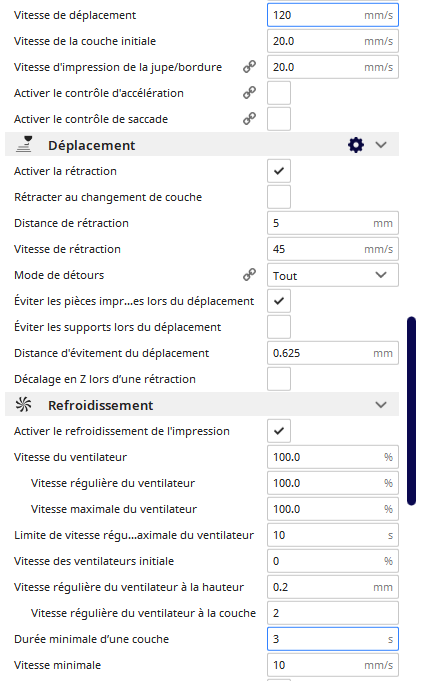Click the link icon next to Mode de détours
The height and width of the screenshot is (681, 421).
pyautogui.click(x=249, y=274)
